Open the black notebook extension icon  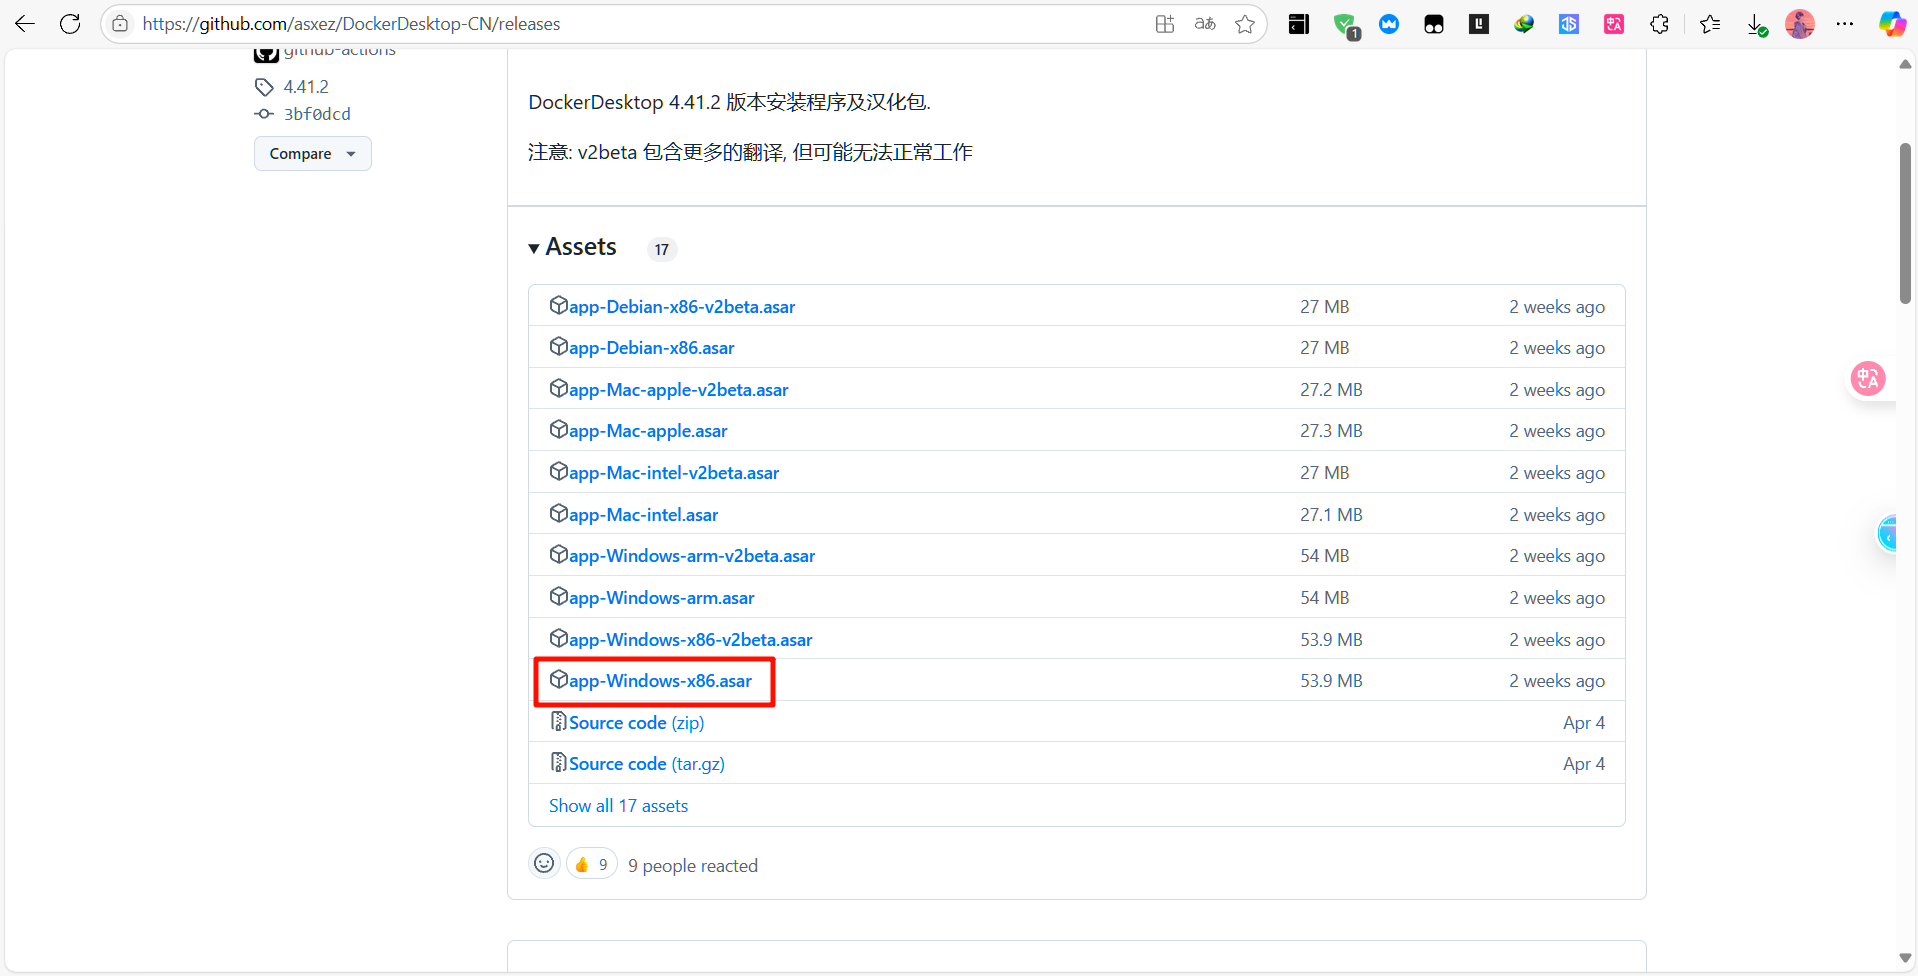coord(1299,24)
